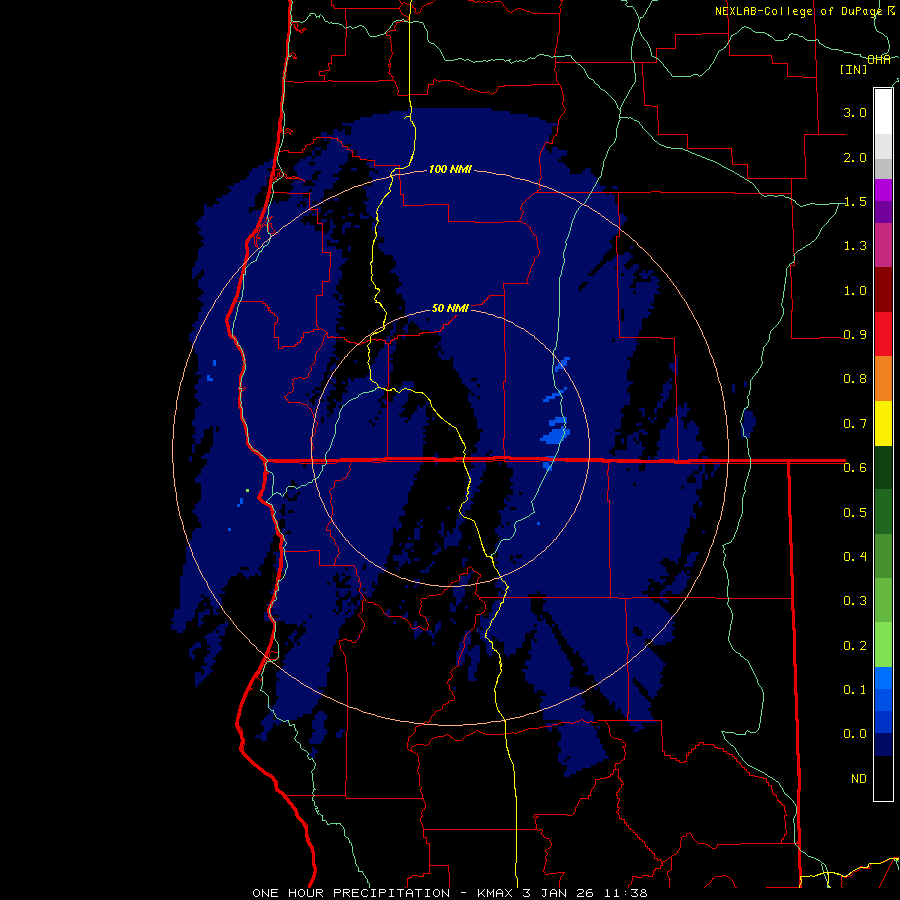Click the [IN] units label
The image size is (900, 900).
(854, 69)
